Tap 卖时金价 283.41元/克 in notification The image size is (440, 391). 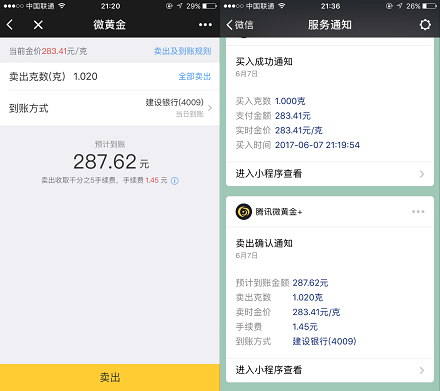316,312
